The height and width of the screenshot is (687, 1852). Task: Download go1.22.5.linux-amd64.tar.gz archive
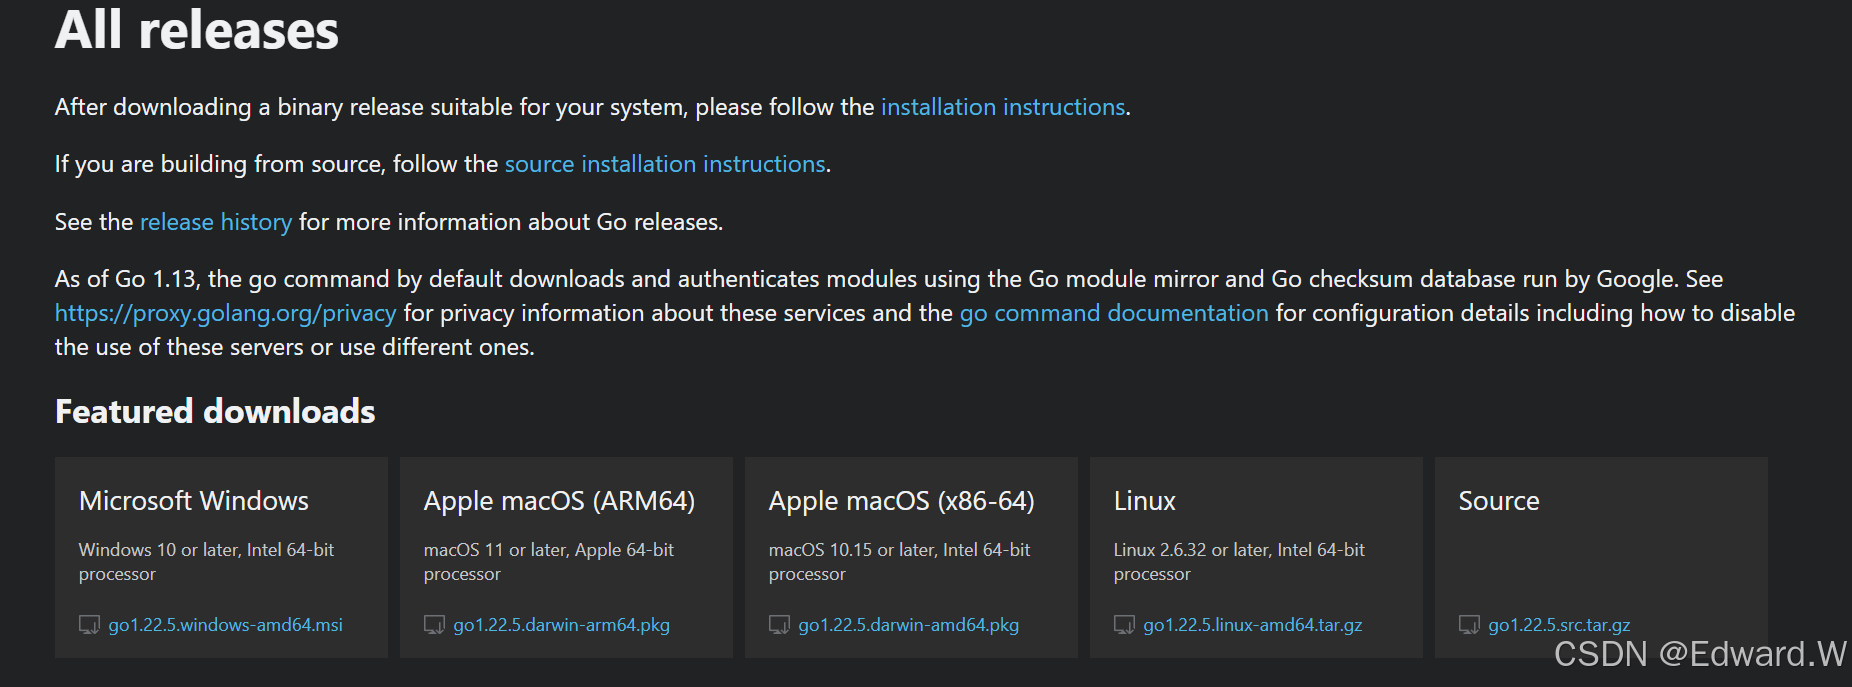coord(1253,625)
